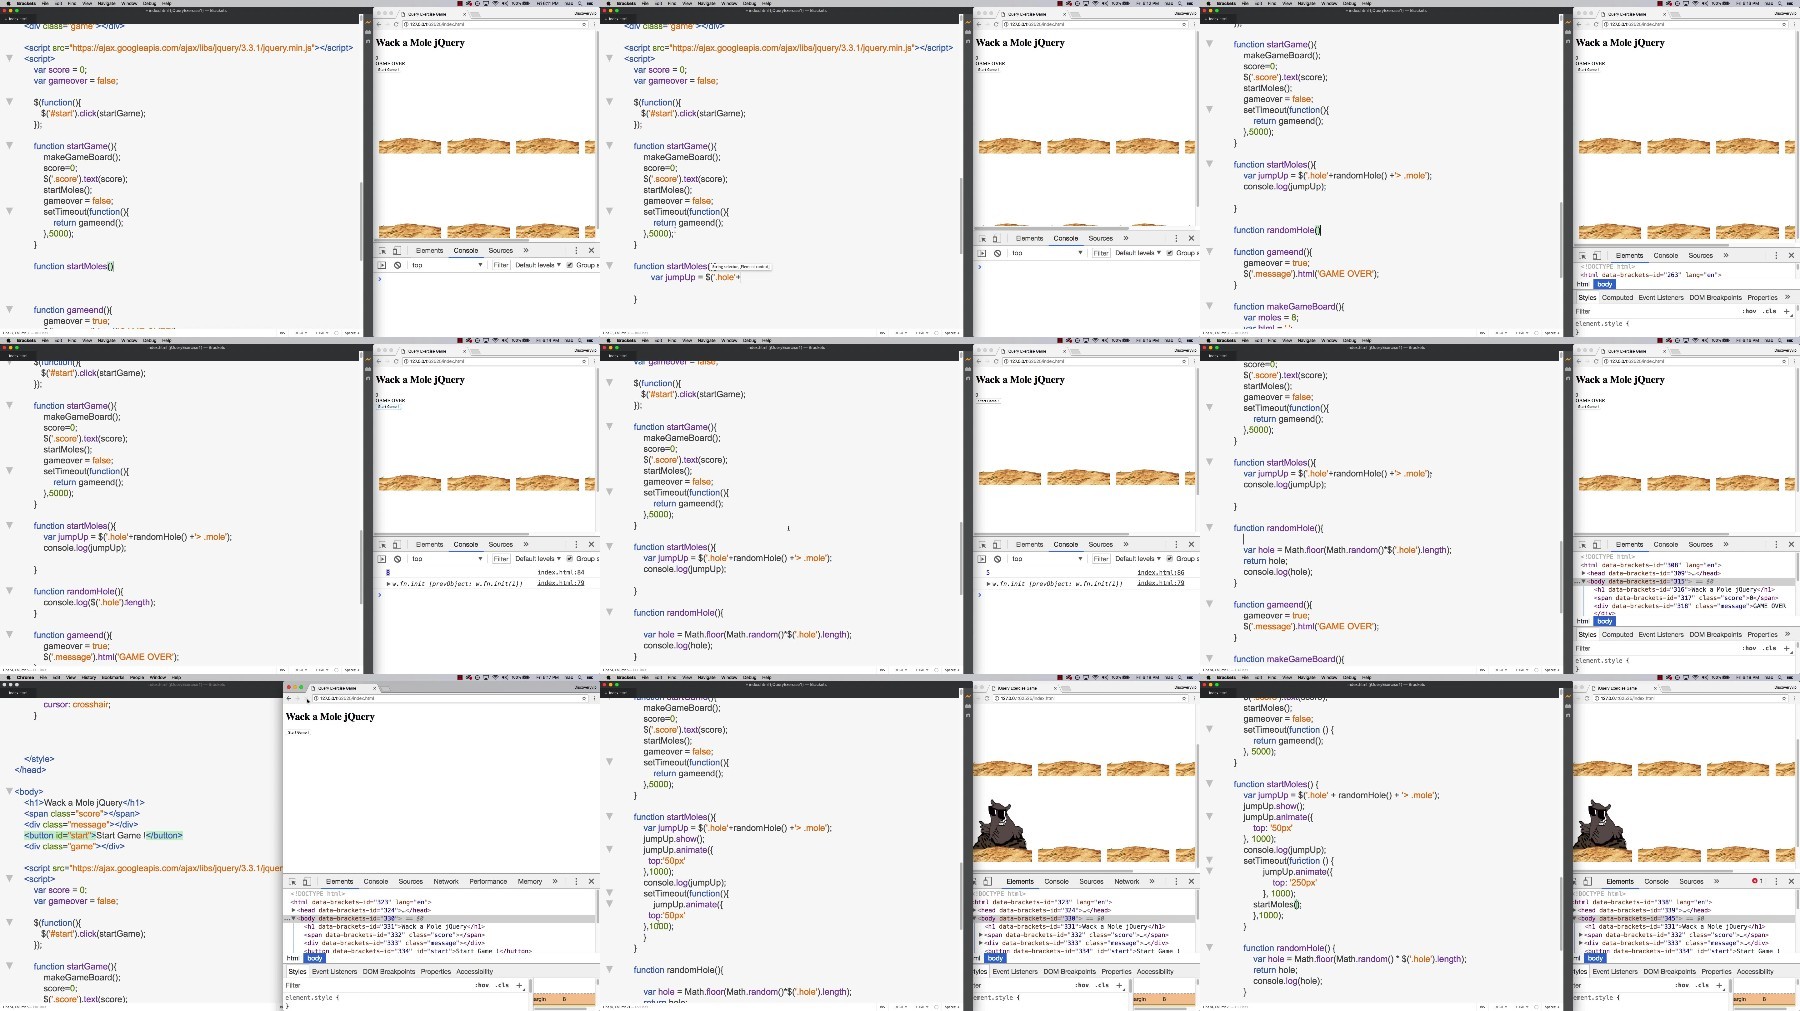Switch to the Memory tab in DevTools
The image size is (1800, 1011).
coord(530,881)
